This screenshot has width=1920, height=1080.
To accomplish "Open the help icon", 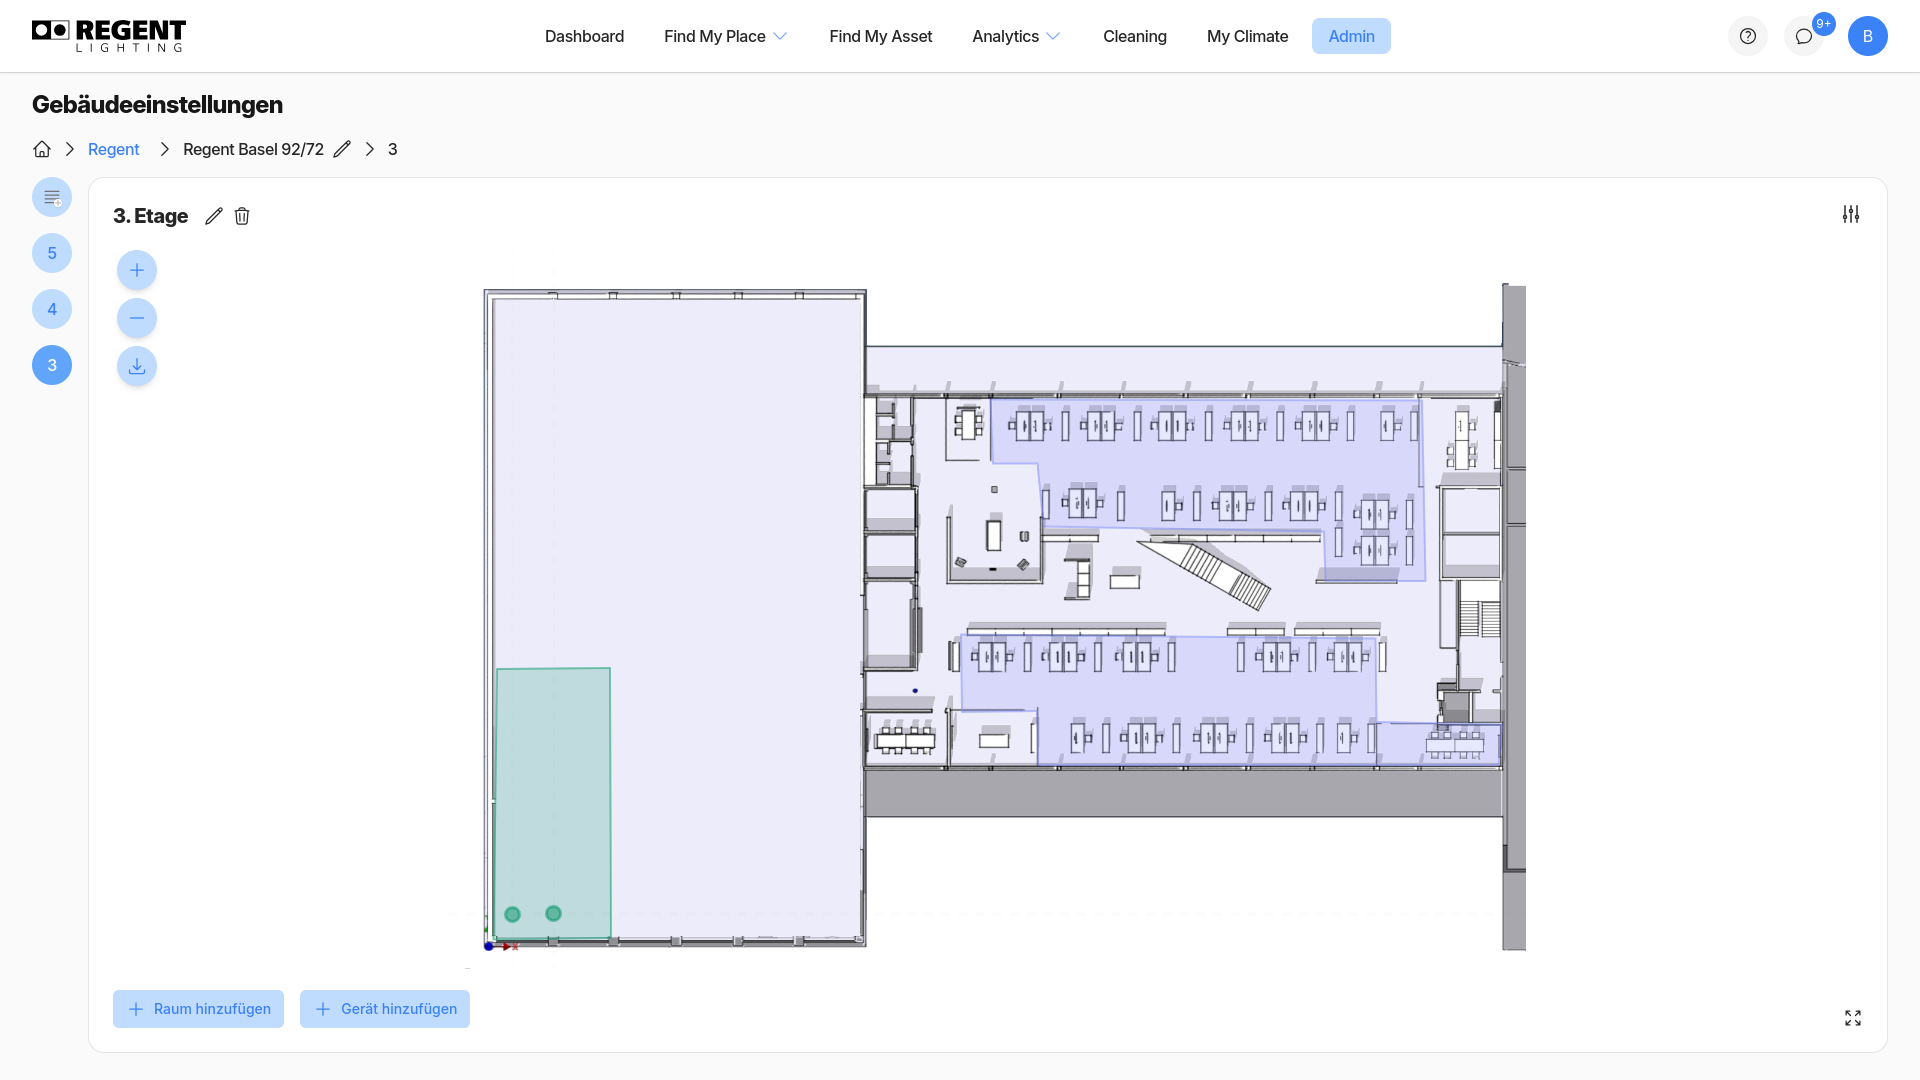I will click(x=1748, y=36).
